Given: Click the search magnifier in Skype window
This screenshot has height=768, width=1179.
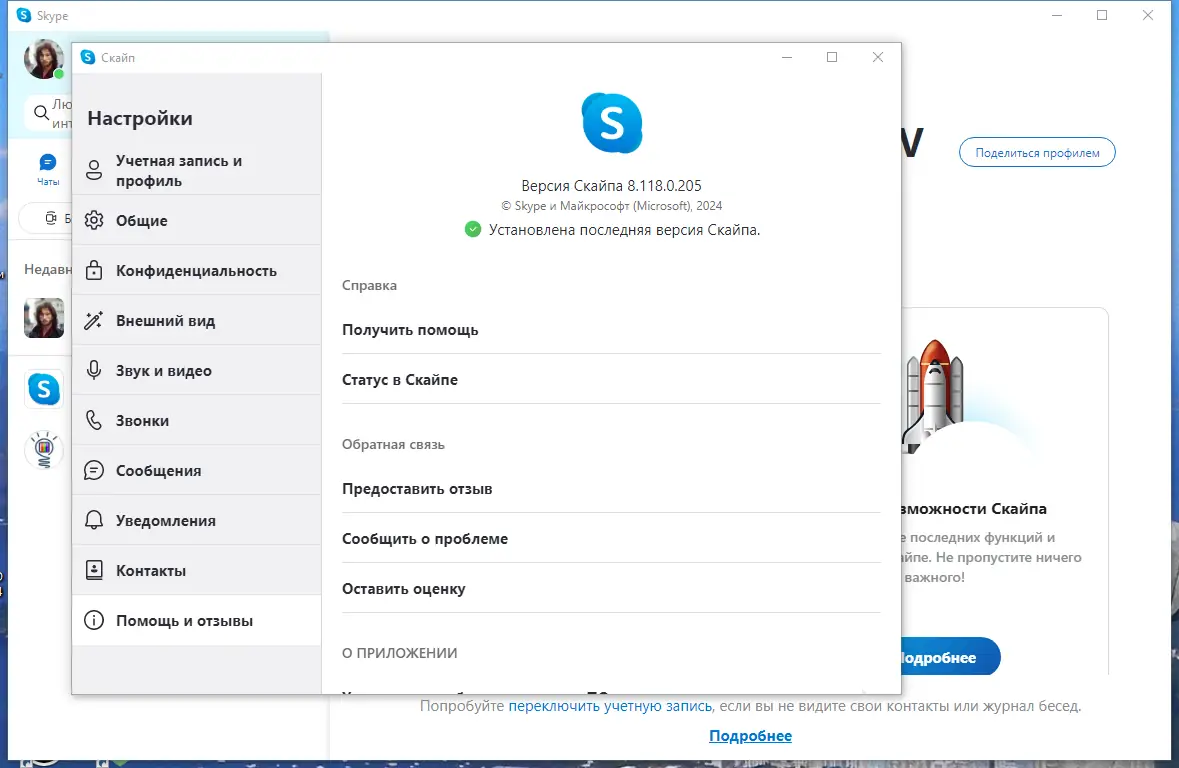Looking at the screenshot, I should [41, 113].
